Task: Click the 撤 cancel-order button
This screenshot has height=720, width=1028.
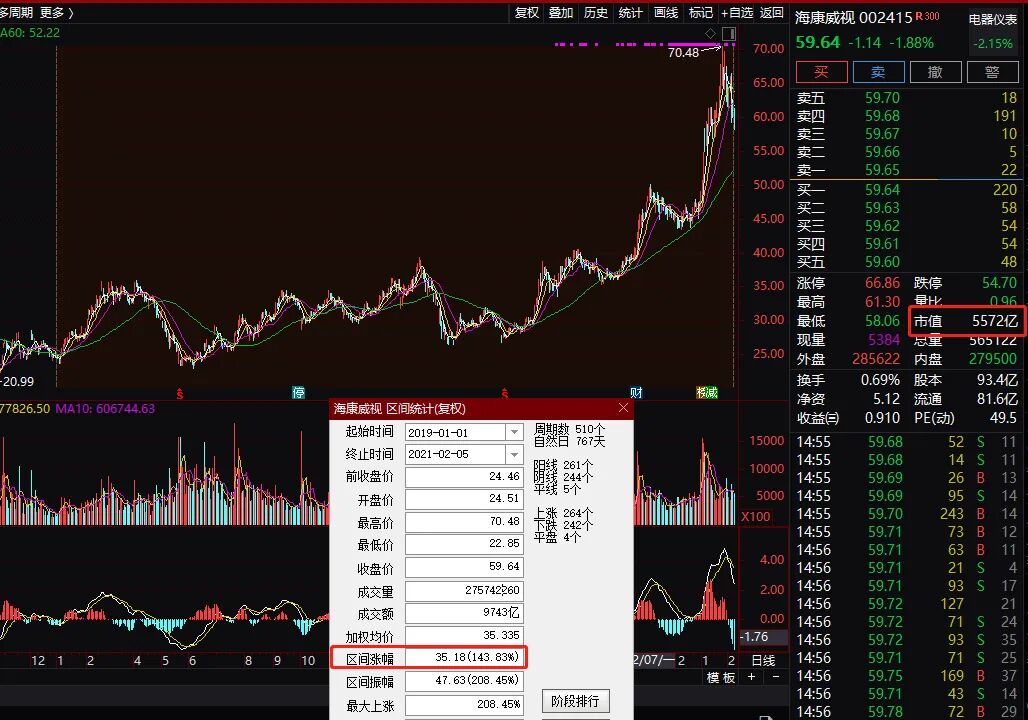Action: (936, 71)
